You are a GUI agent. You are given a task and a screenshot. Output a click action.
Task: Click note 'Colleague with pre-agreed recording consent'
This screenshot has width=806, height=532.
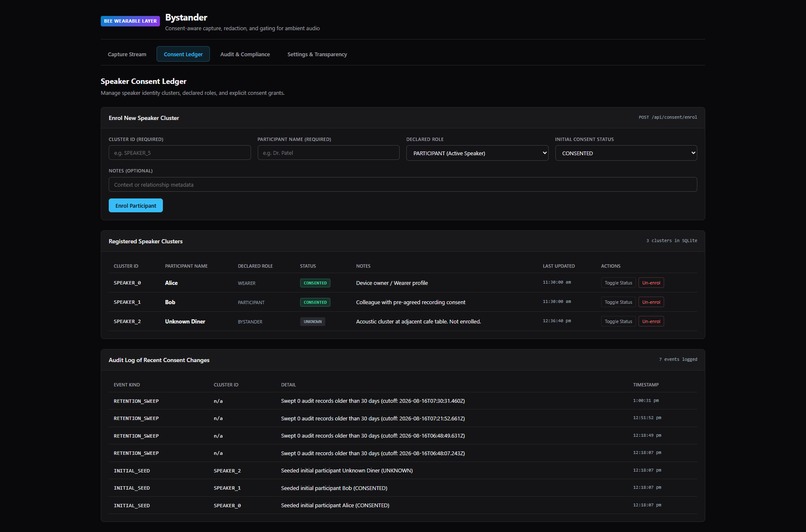(411, 302)
